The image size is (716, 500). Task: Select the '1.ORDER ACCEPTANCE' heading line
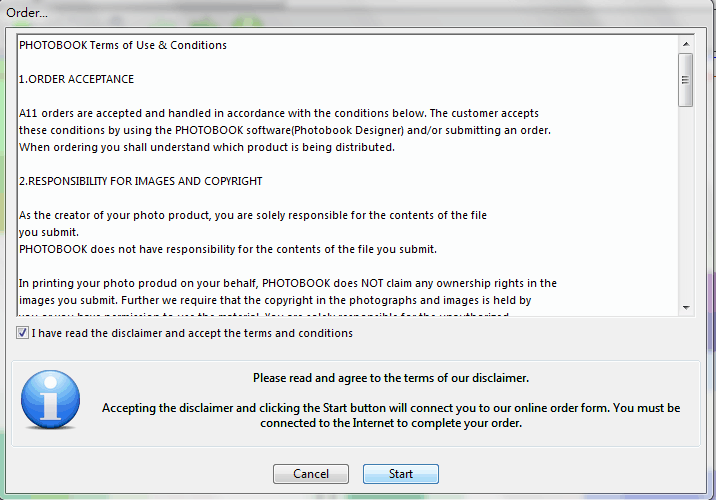(x=76, y=79)
